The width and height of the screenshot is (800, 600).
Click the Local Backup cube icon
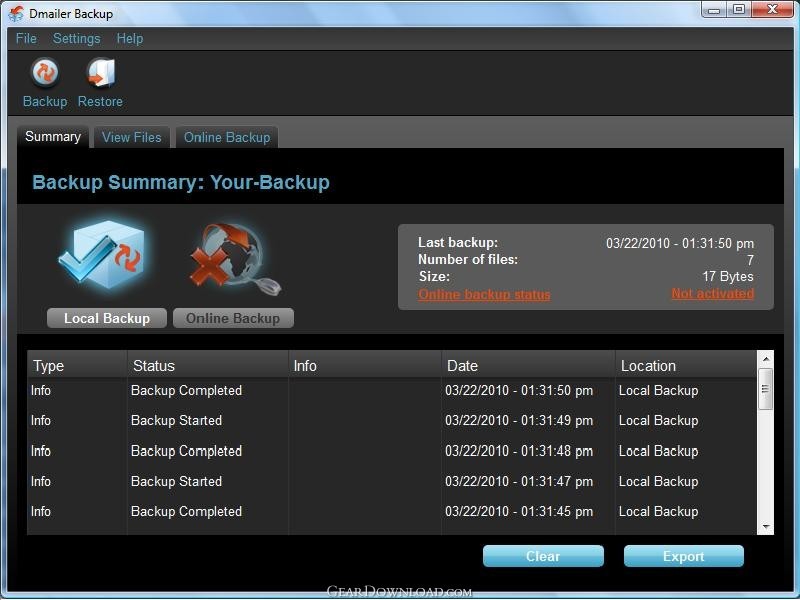click(x=104, y=256)
